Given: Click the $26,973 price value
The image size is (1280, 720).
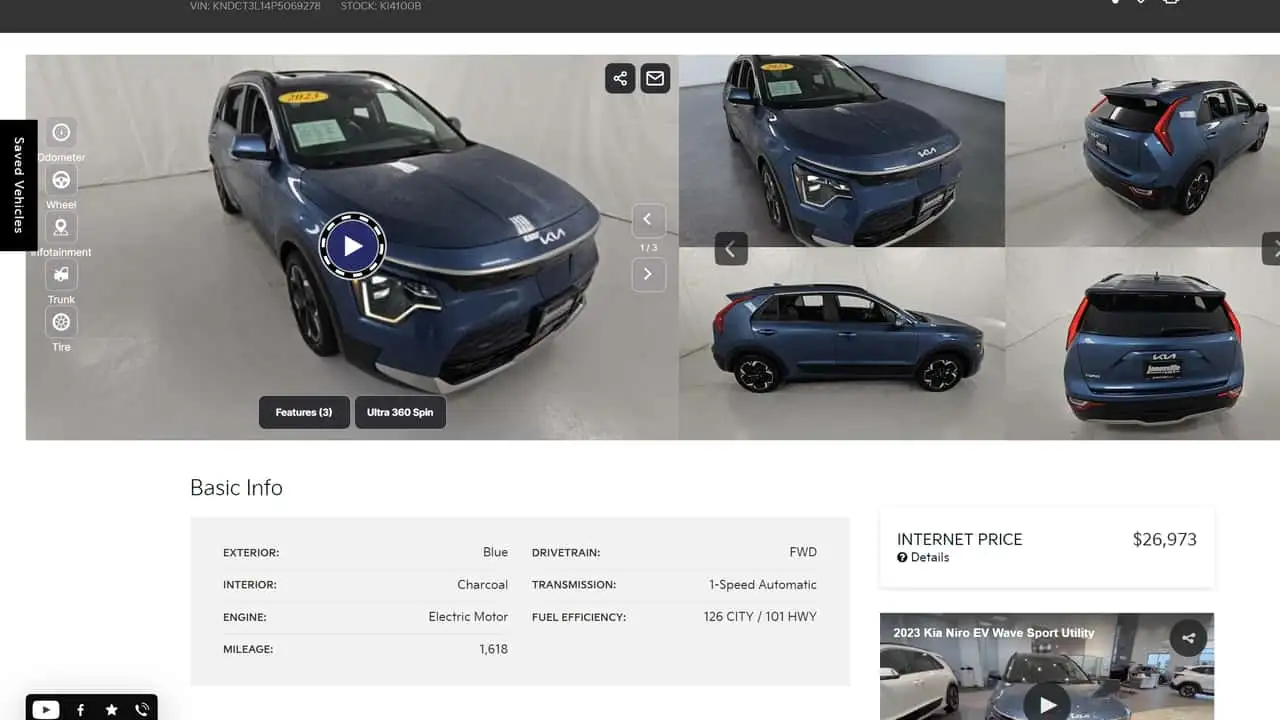Looking at the screenshot, I should [x=1164, y=539].
